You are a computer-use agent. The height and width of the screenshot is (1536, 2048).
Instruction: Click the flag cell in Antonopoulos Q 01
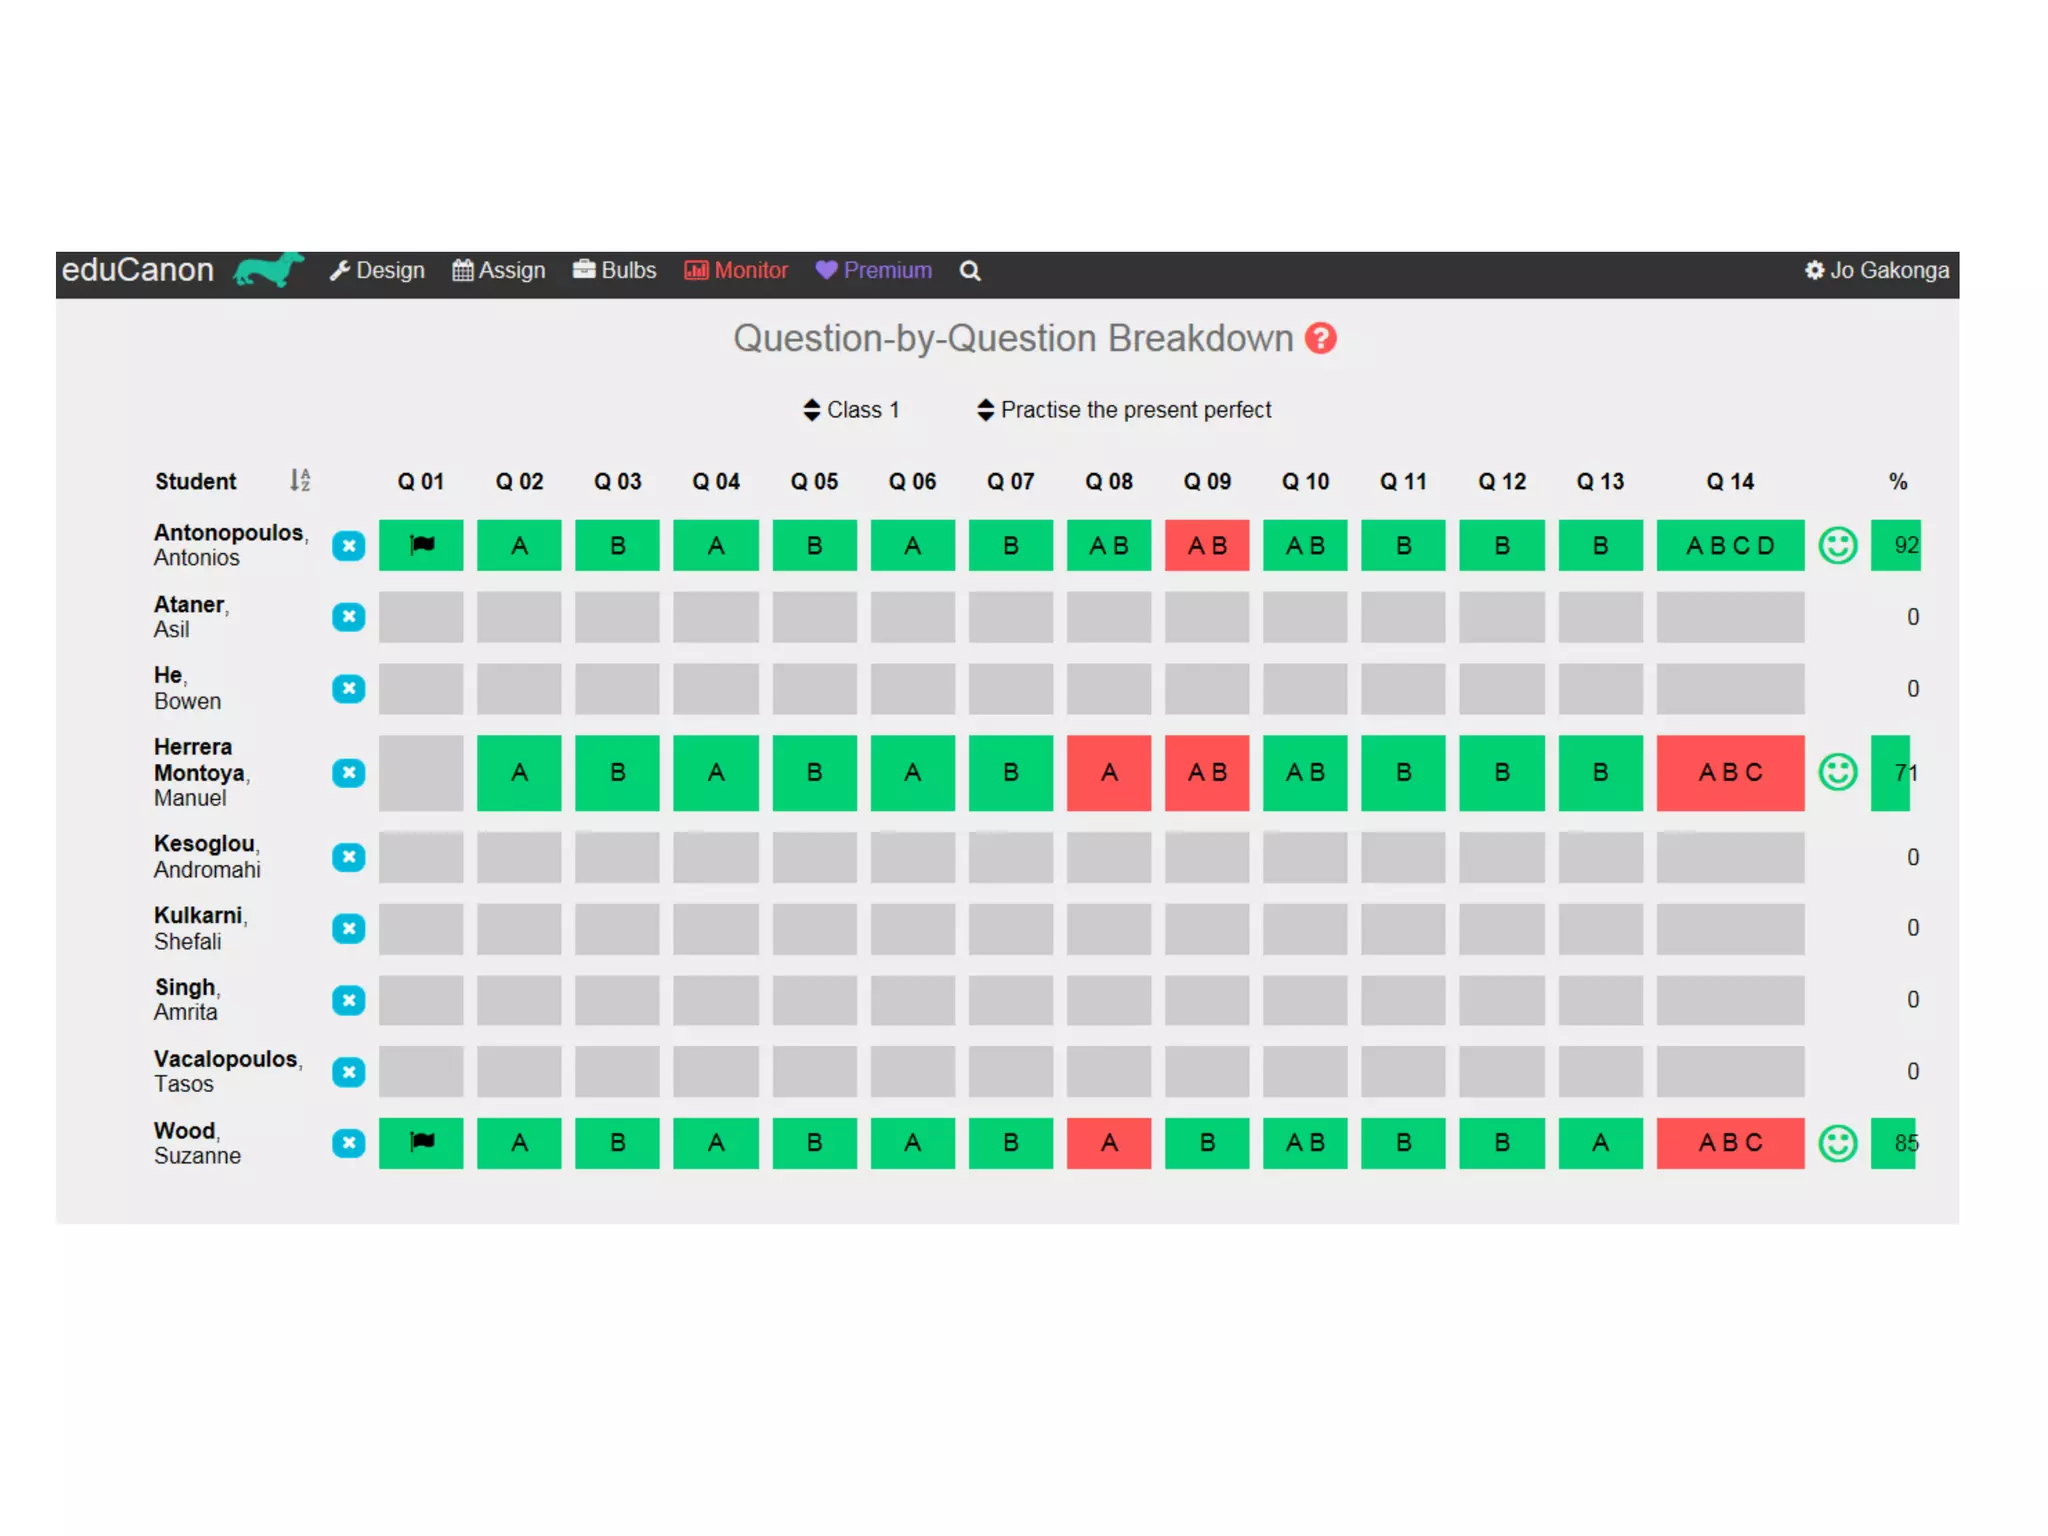click(421, 546)
